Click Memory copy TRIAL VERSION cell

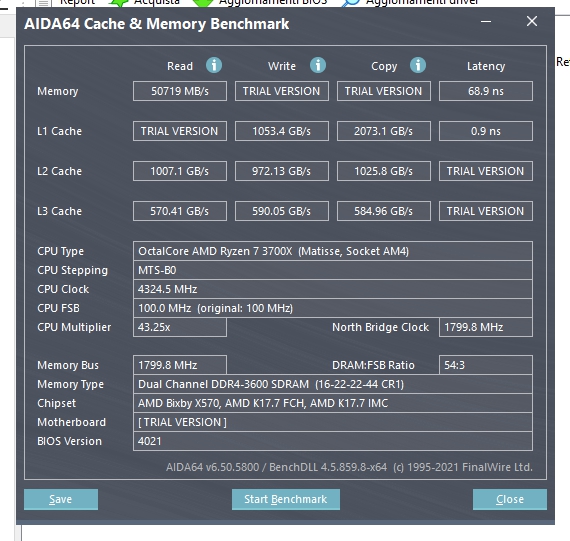point(384,91)
